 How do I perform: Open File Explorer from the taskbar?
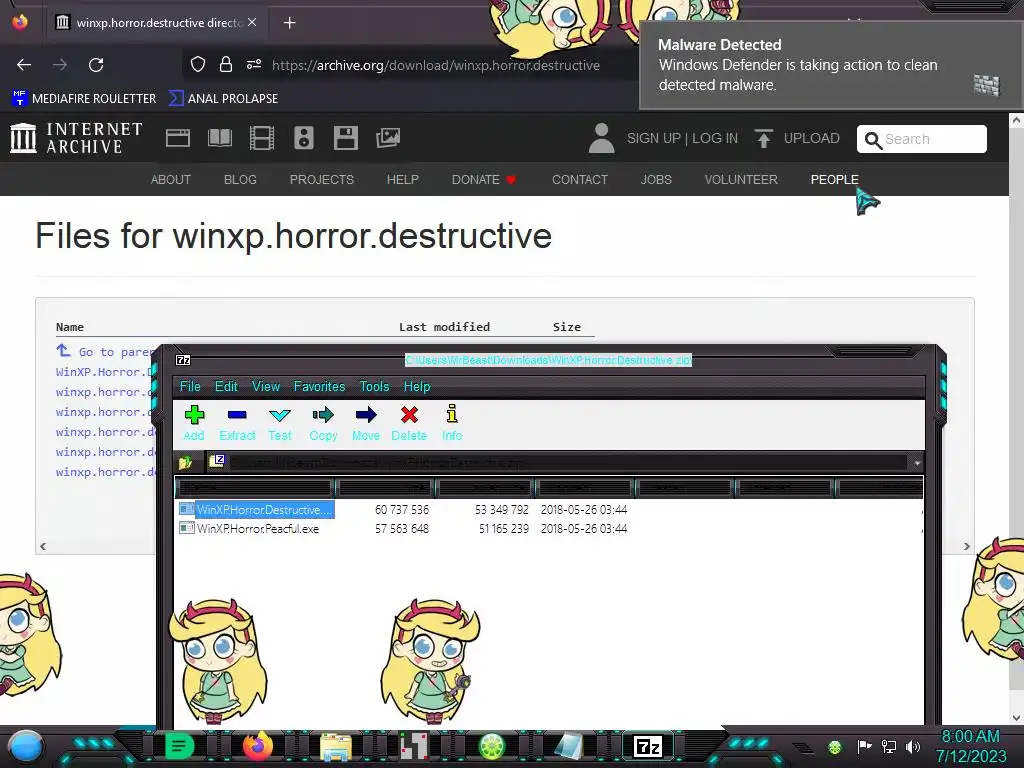coord(336,746)
